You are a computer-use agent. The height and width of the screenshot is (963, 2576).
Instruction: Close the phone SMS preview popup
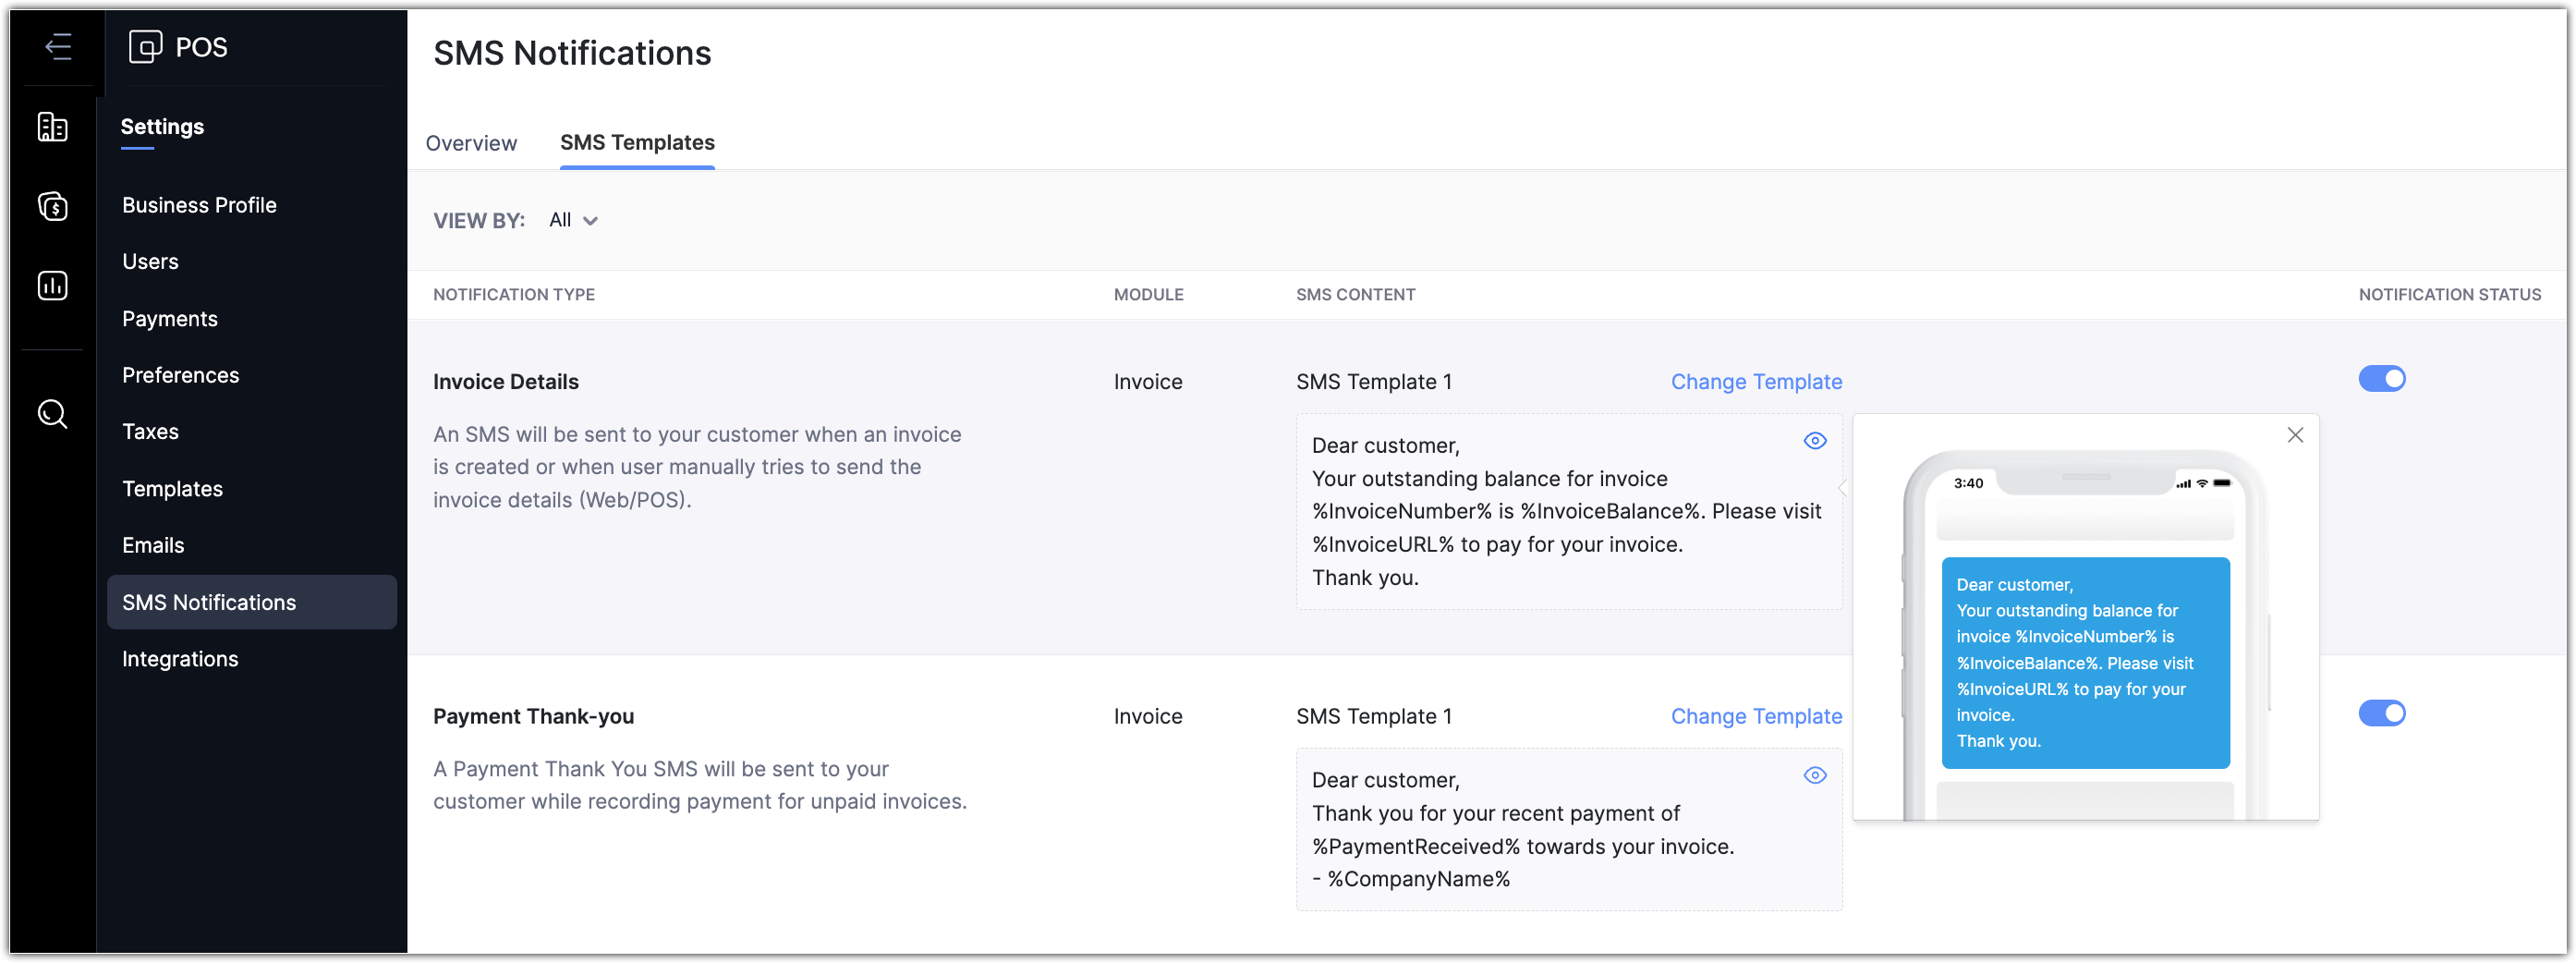tap(2295, 435)
